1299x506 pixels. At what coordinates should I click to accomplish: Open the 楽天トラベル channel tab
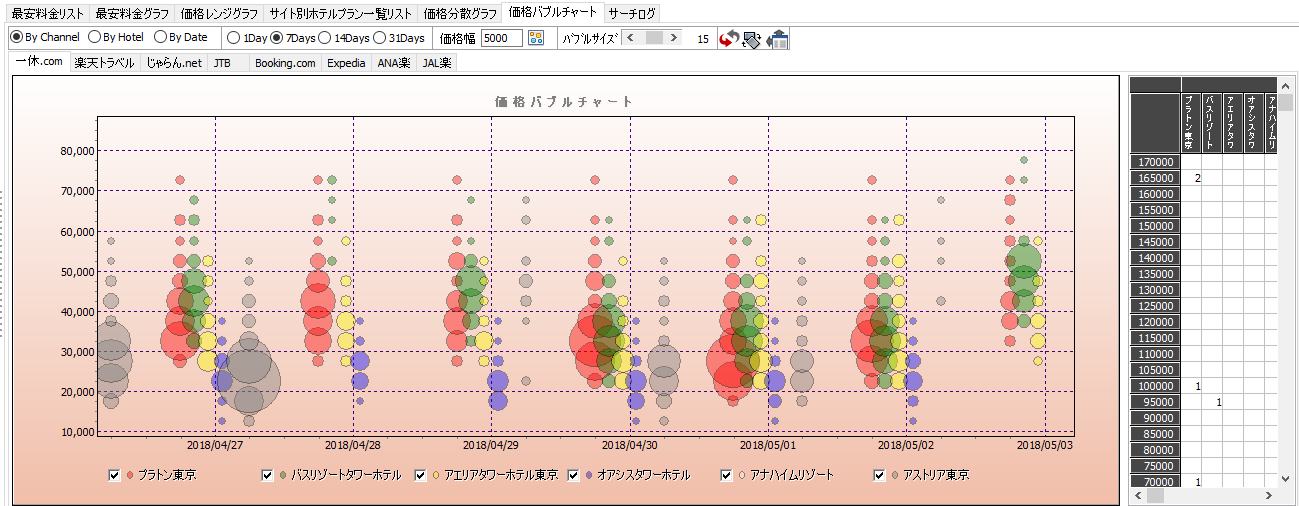tap(104, 63)
